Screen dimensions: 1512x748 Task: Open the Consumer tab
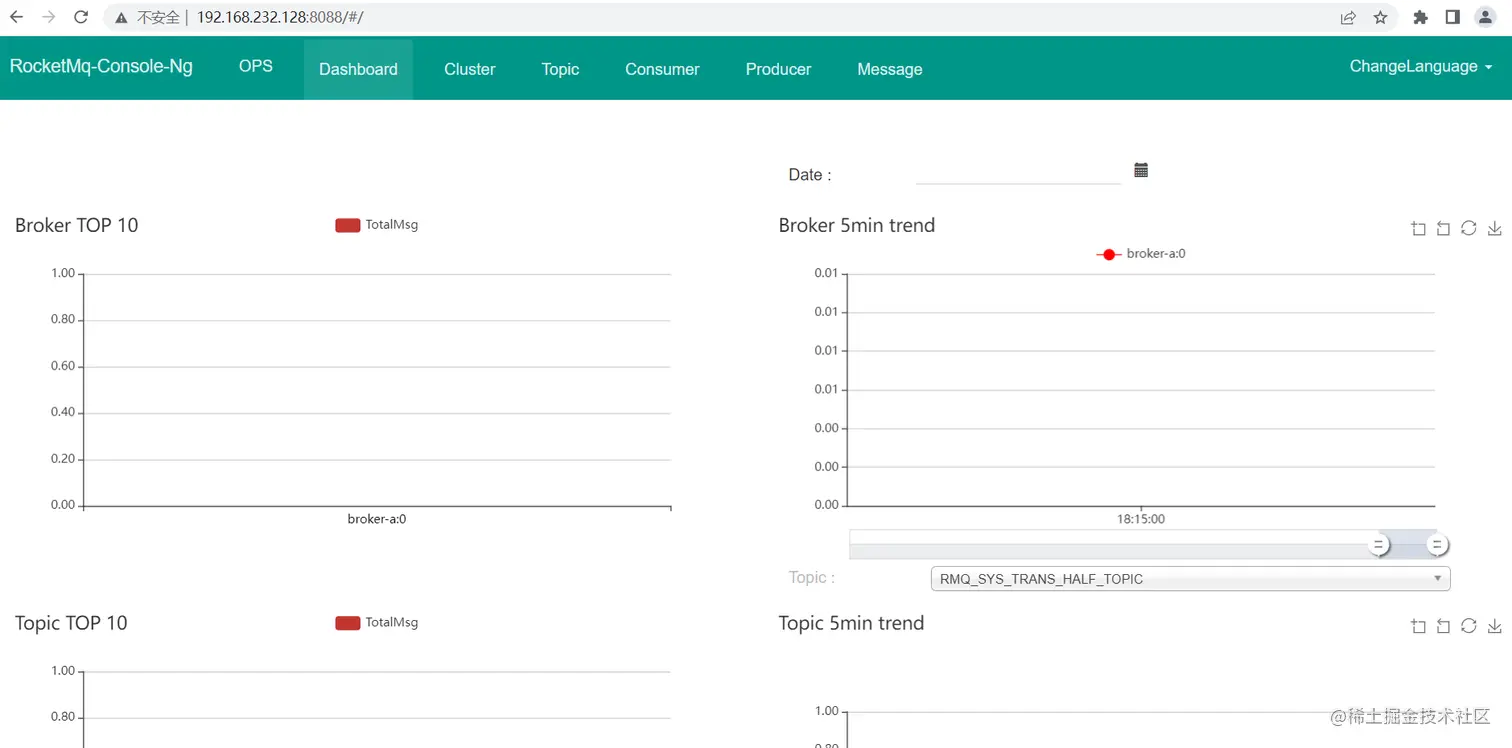click(x=662, y=69)
